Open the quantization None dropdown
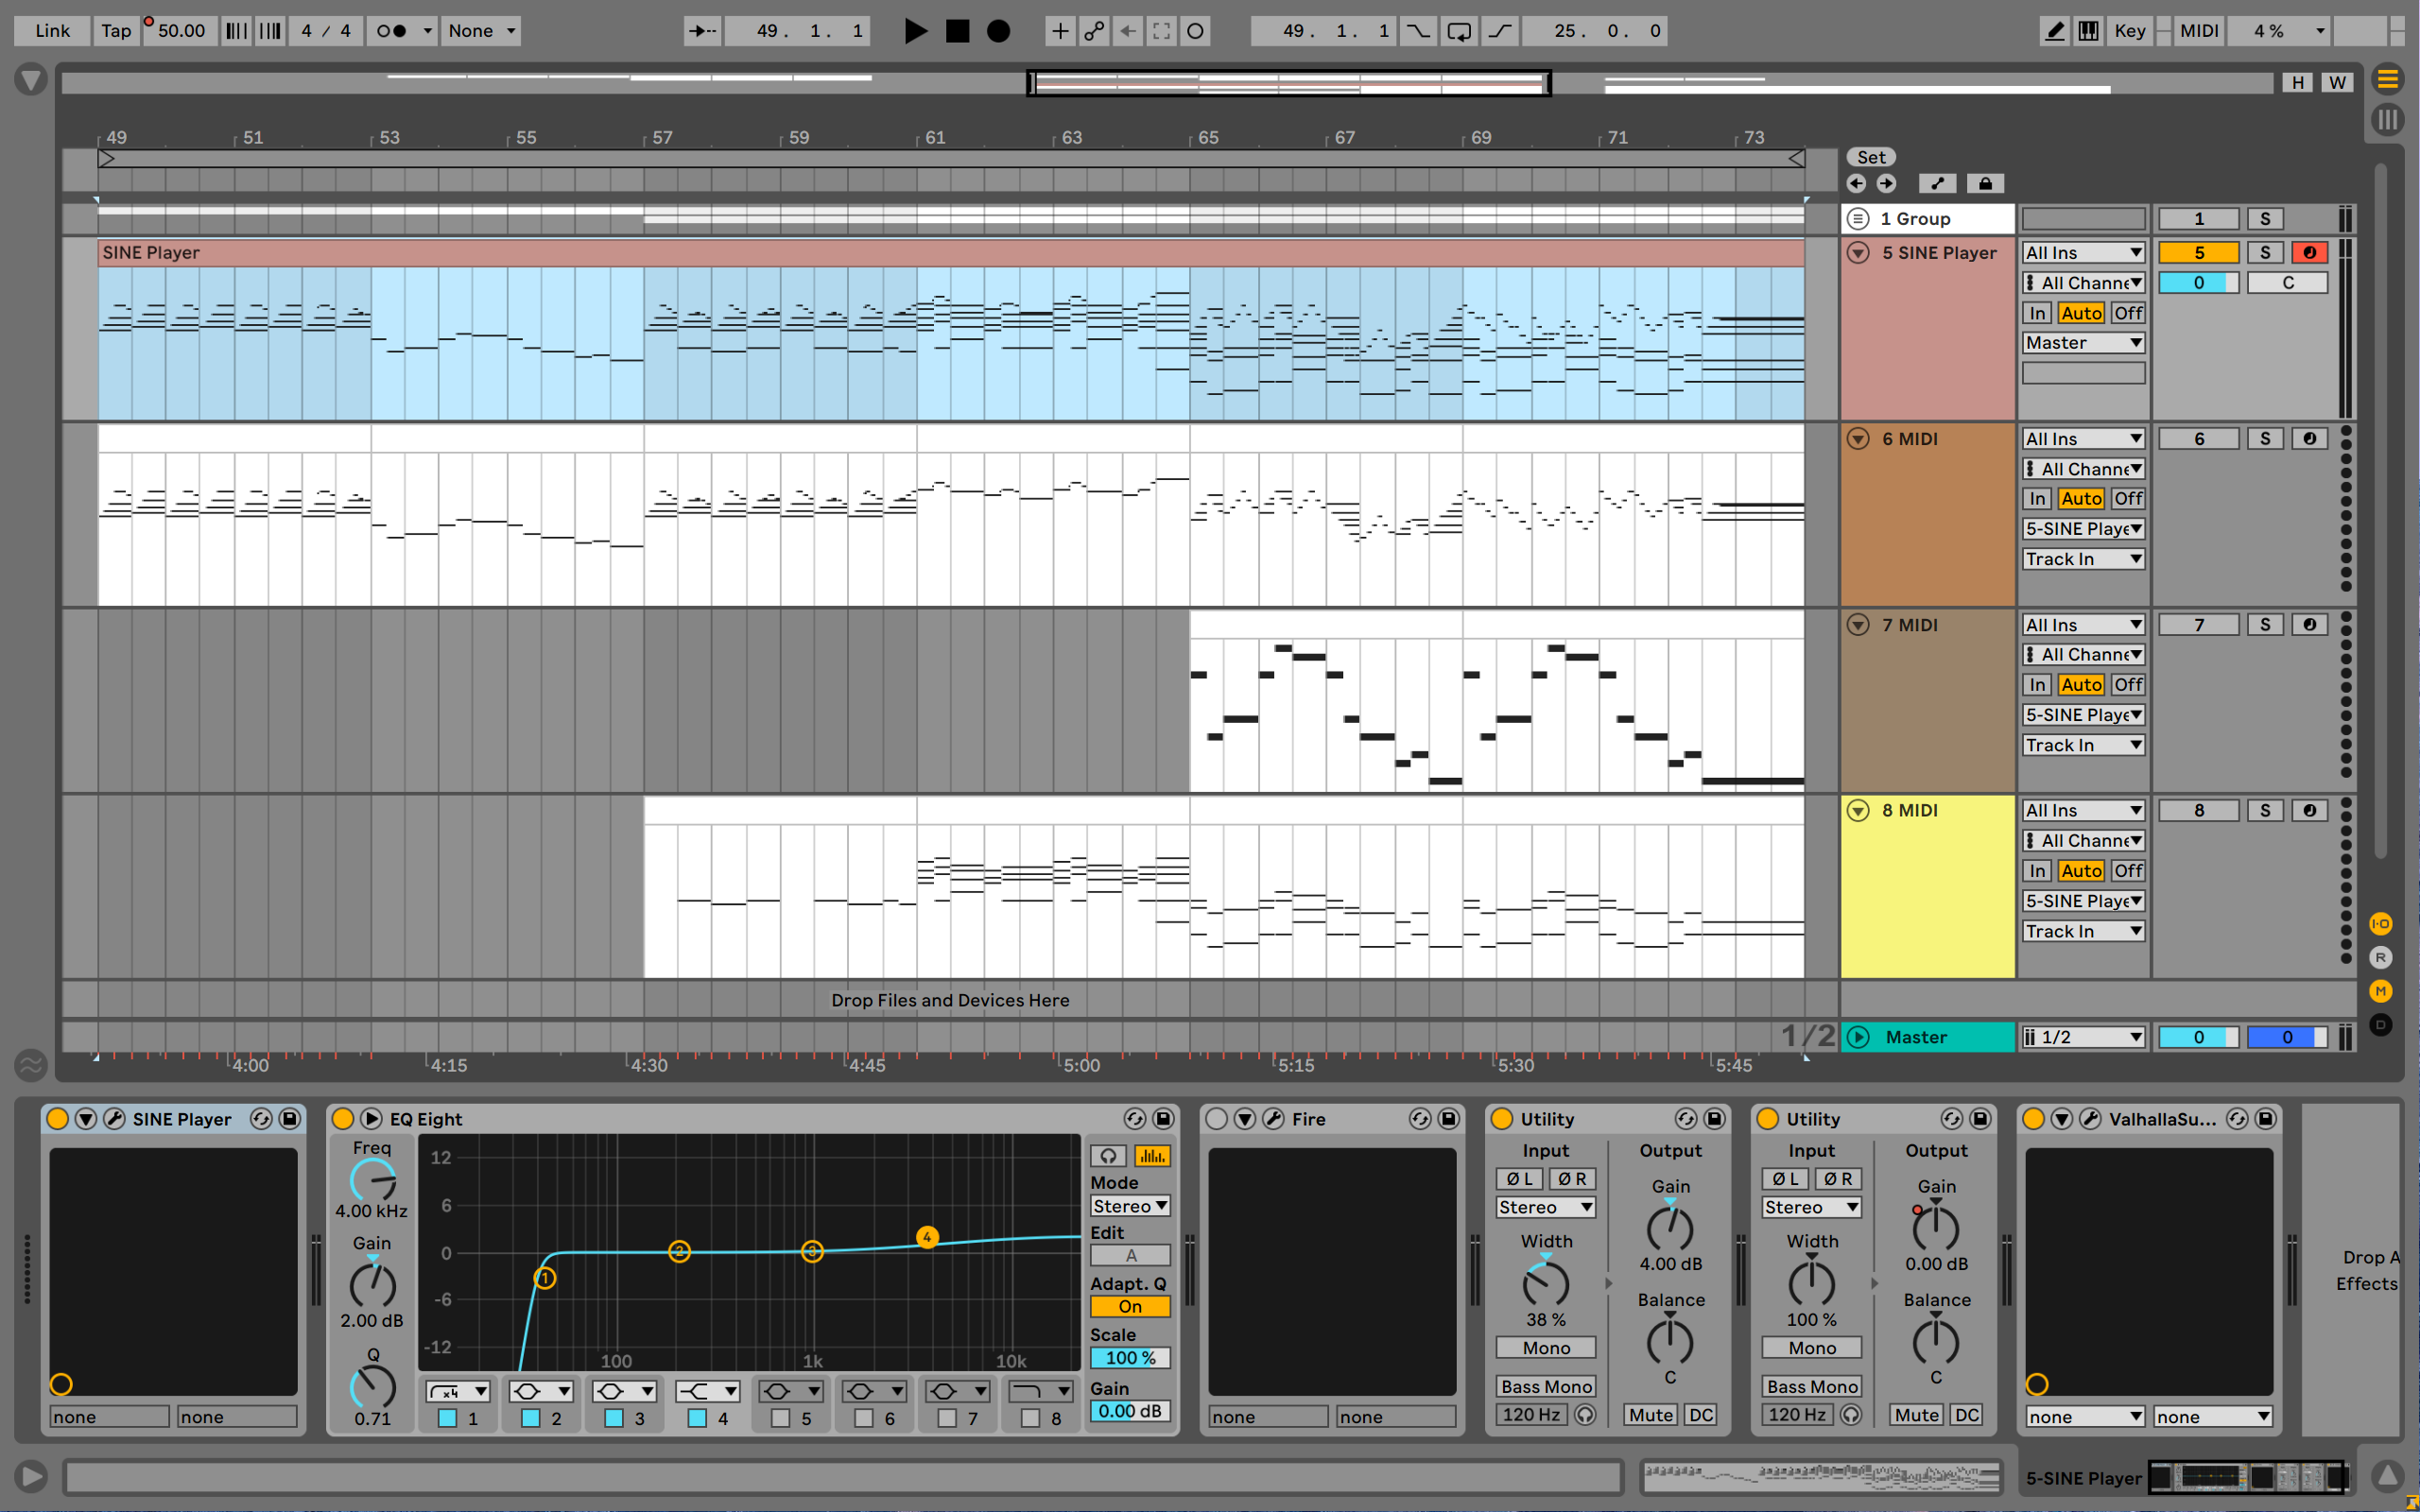 481,31
